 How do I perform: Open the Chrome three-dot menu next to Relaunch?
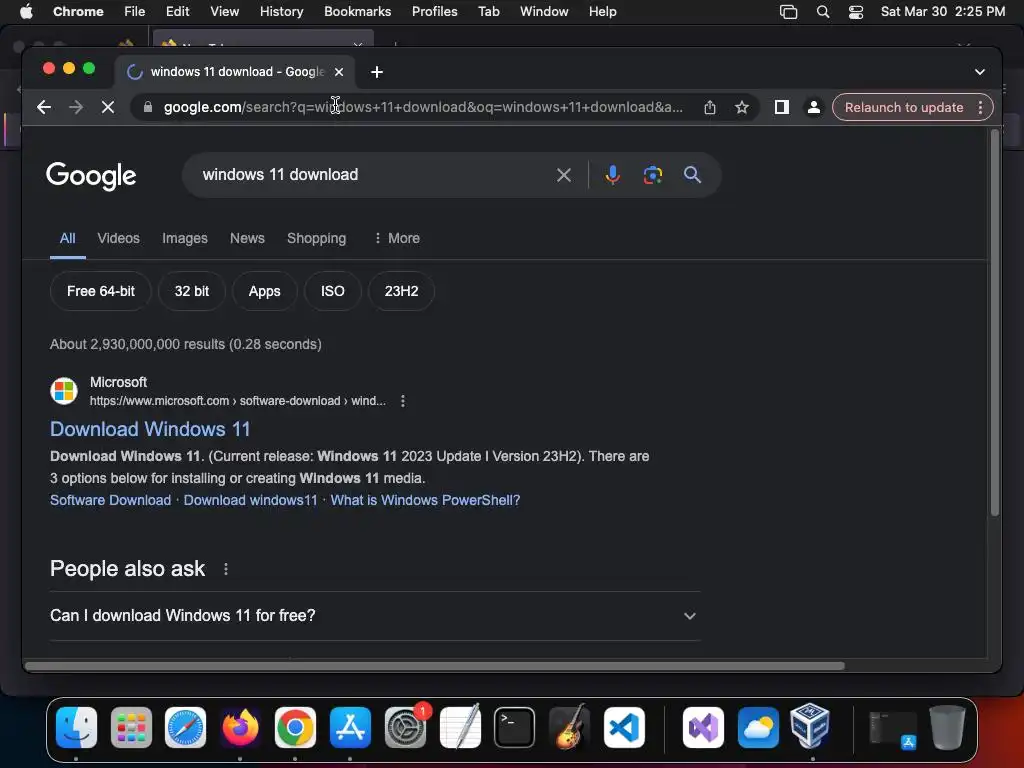point(980,107)
